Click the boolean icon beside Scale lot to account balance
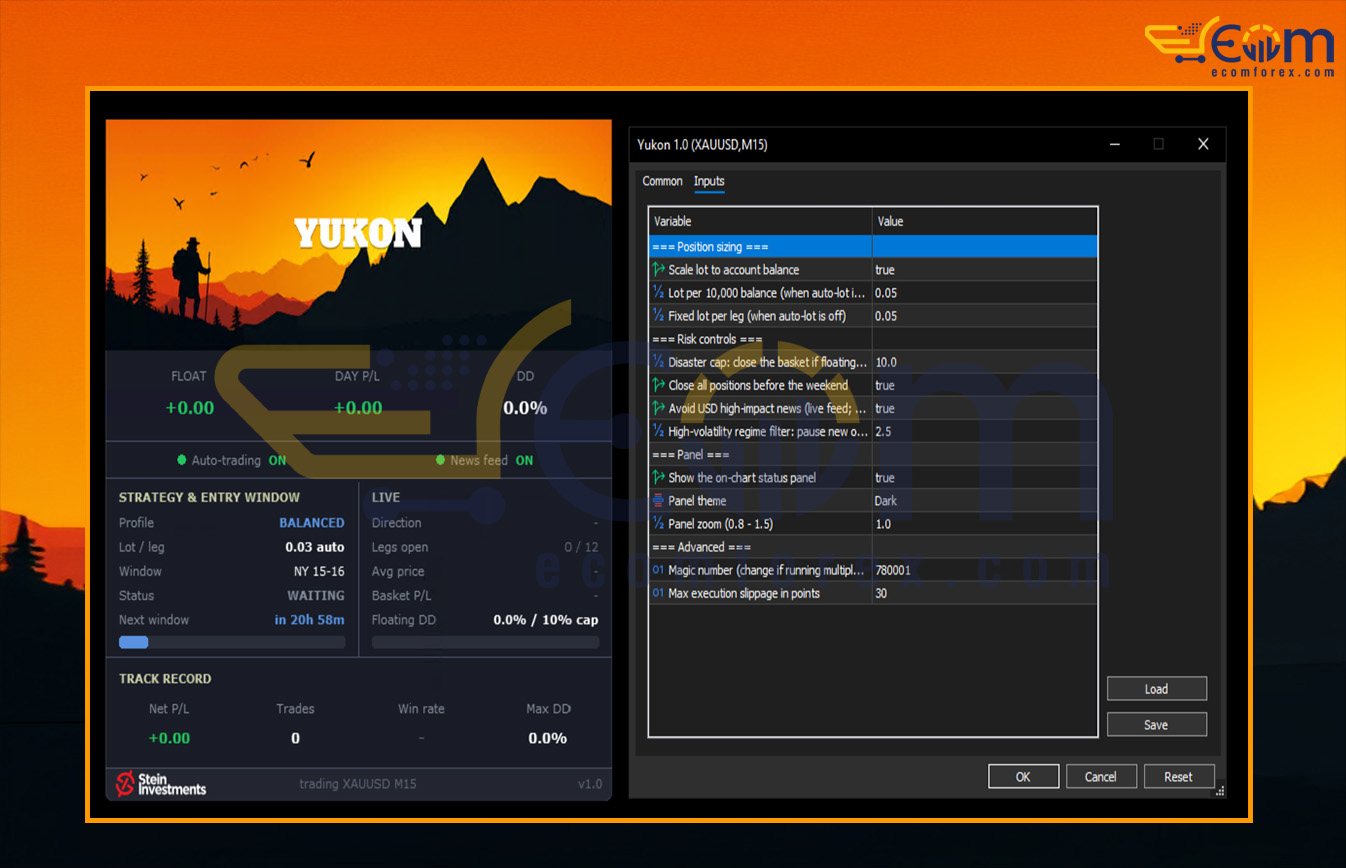1346x868 pixels. pyautogui.click(x=658, y=270)
